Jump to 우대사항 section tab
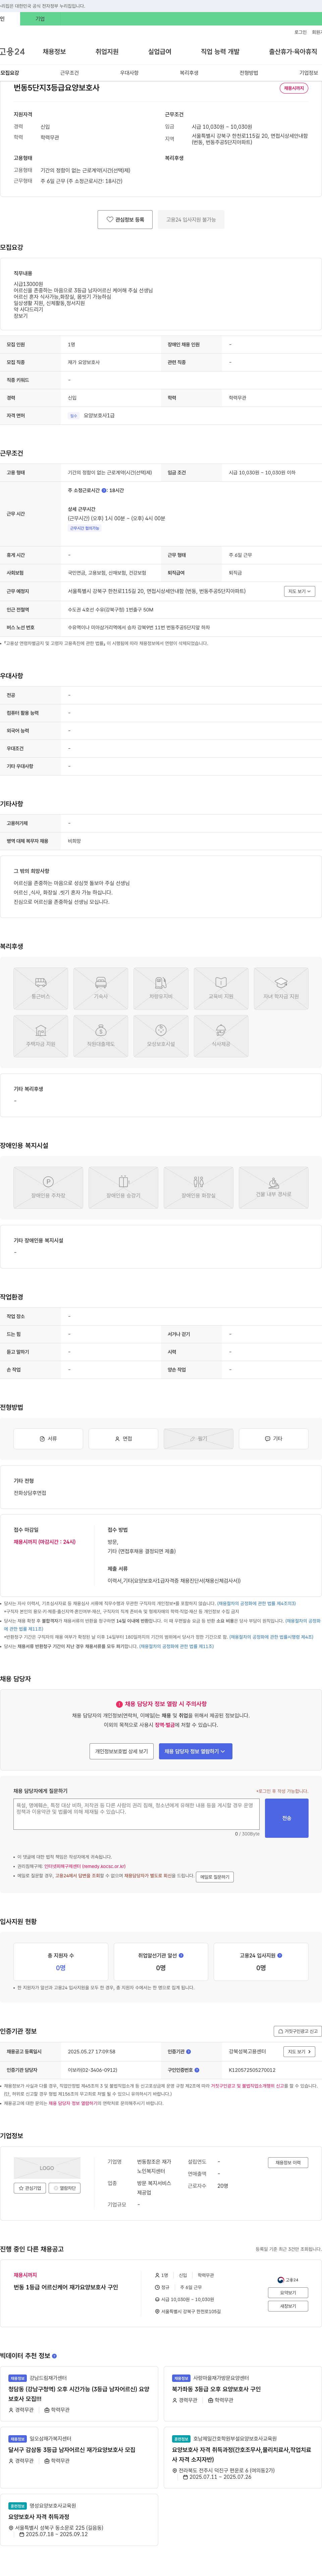This screenshot has width=322, height=2576. 129,73
